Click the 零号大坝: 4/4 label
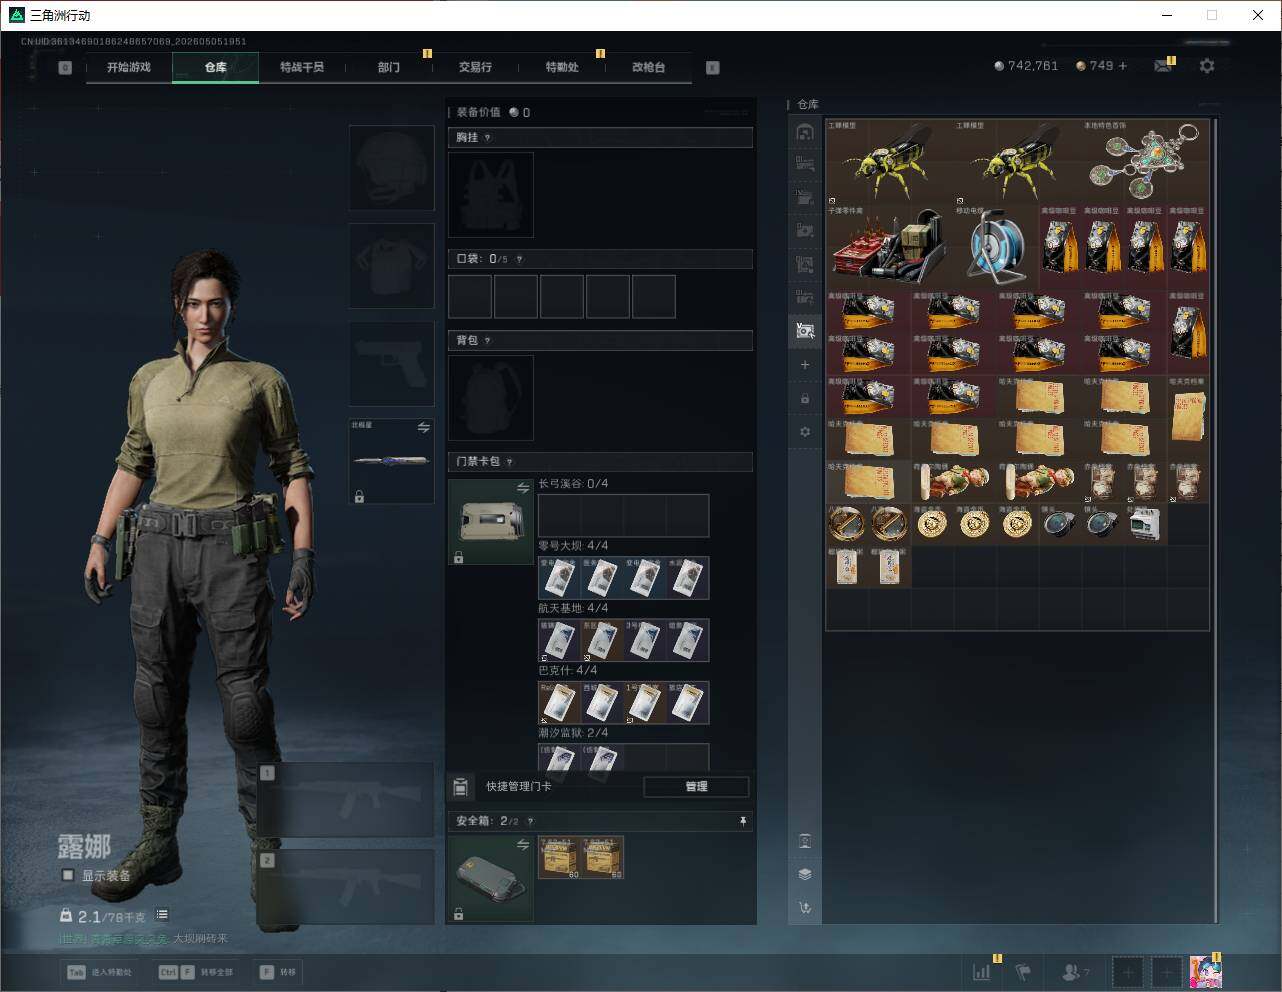 [x=573, y=546]
